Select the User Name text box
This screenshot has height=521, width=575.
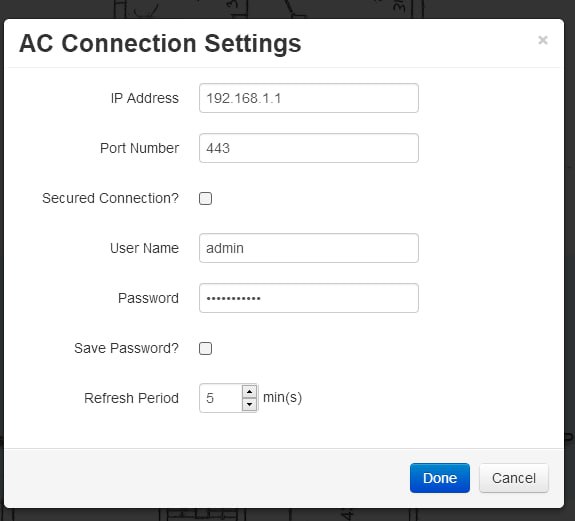[309, 248]
